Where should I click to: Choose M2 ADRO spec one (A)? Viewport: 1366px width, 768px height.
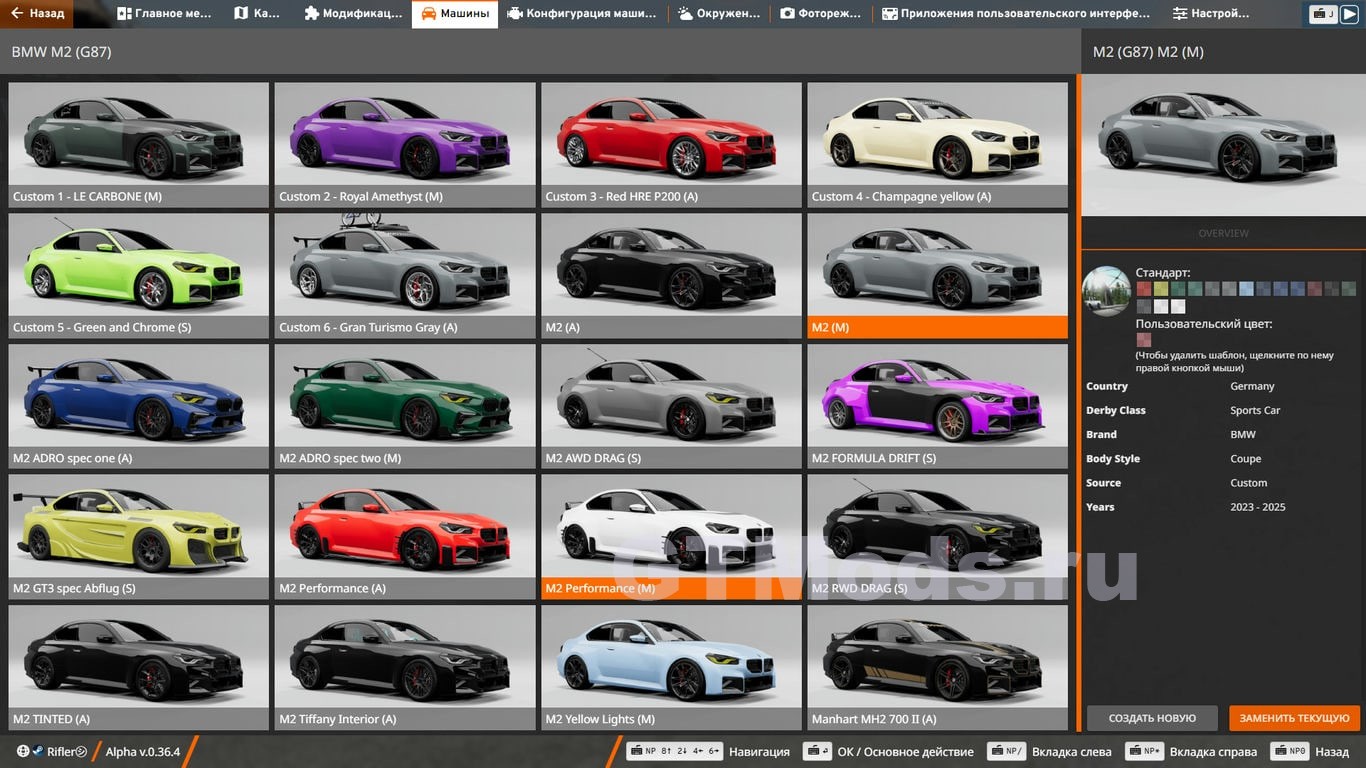tap(138, 406)
